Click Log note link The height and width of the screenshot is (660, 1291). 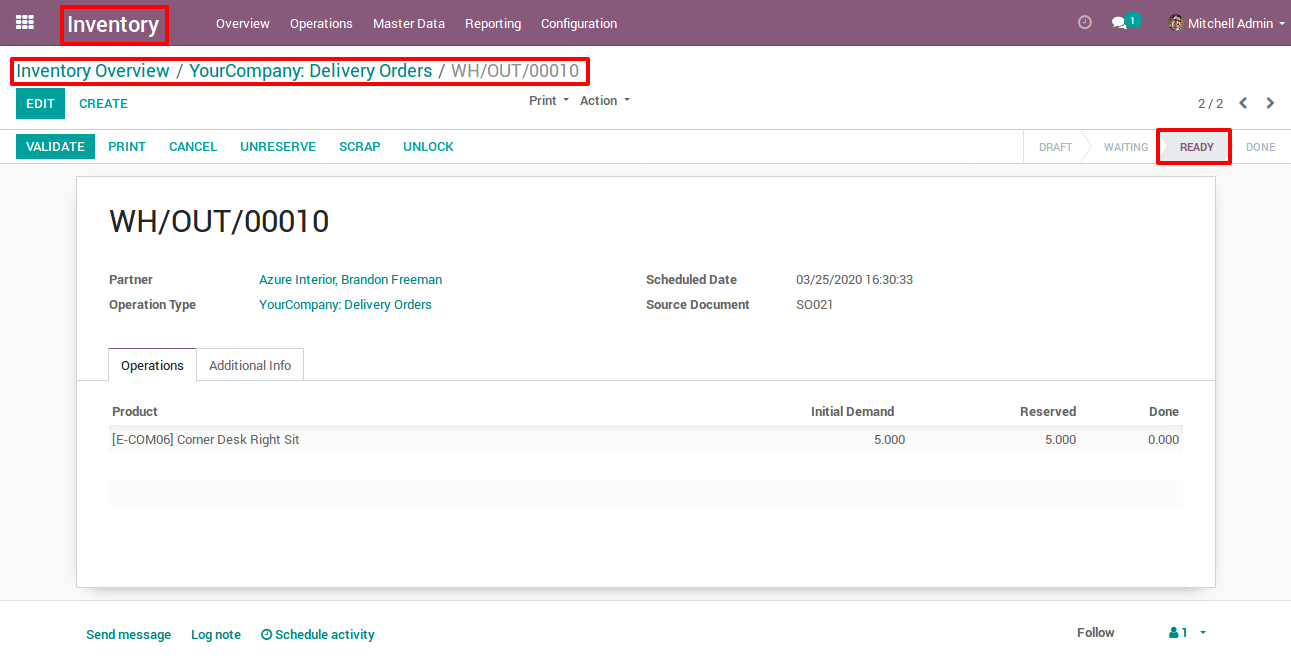click(x=216, y=635)
